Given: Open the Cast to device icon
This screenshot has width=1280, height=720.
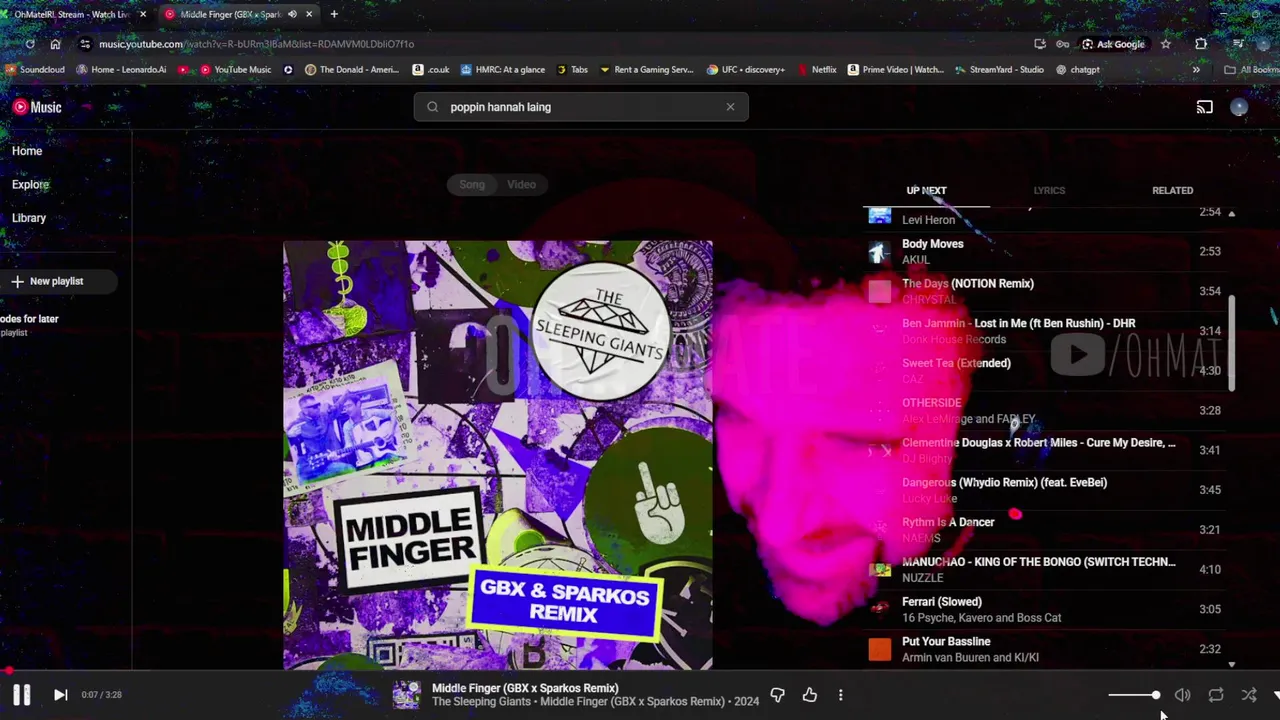Looking at the screenshot, I should click(1204, 107).
